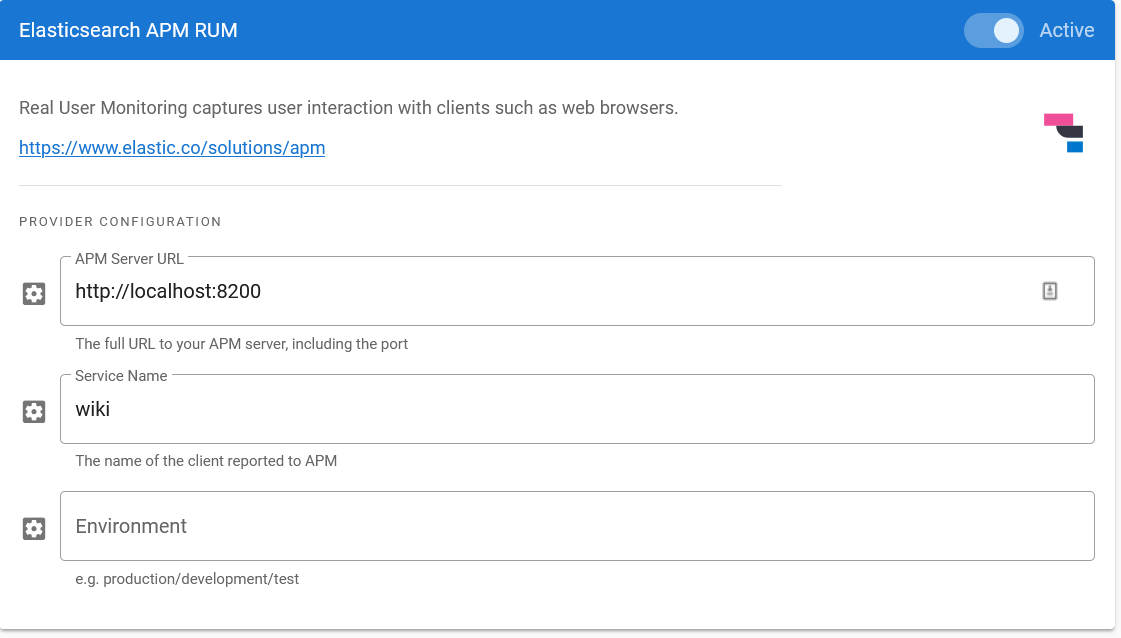This screenshot has height=638, width=1121.
Task: Click the Active label next to the switch
Action: click(1066, 30)
